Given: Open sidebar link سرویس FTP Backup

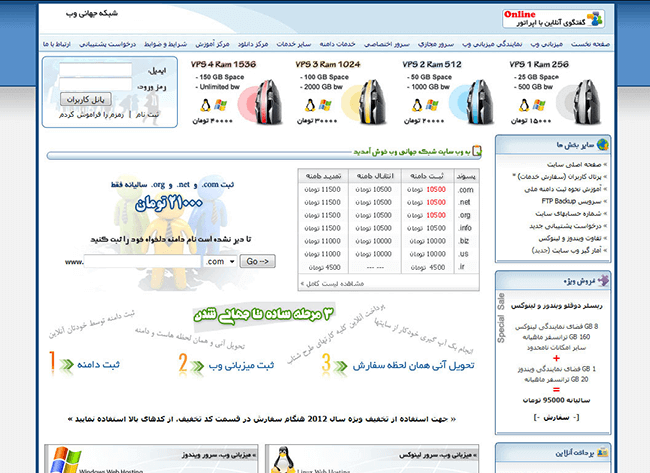Looking at the screenshot, I should pos(574,201).
